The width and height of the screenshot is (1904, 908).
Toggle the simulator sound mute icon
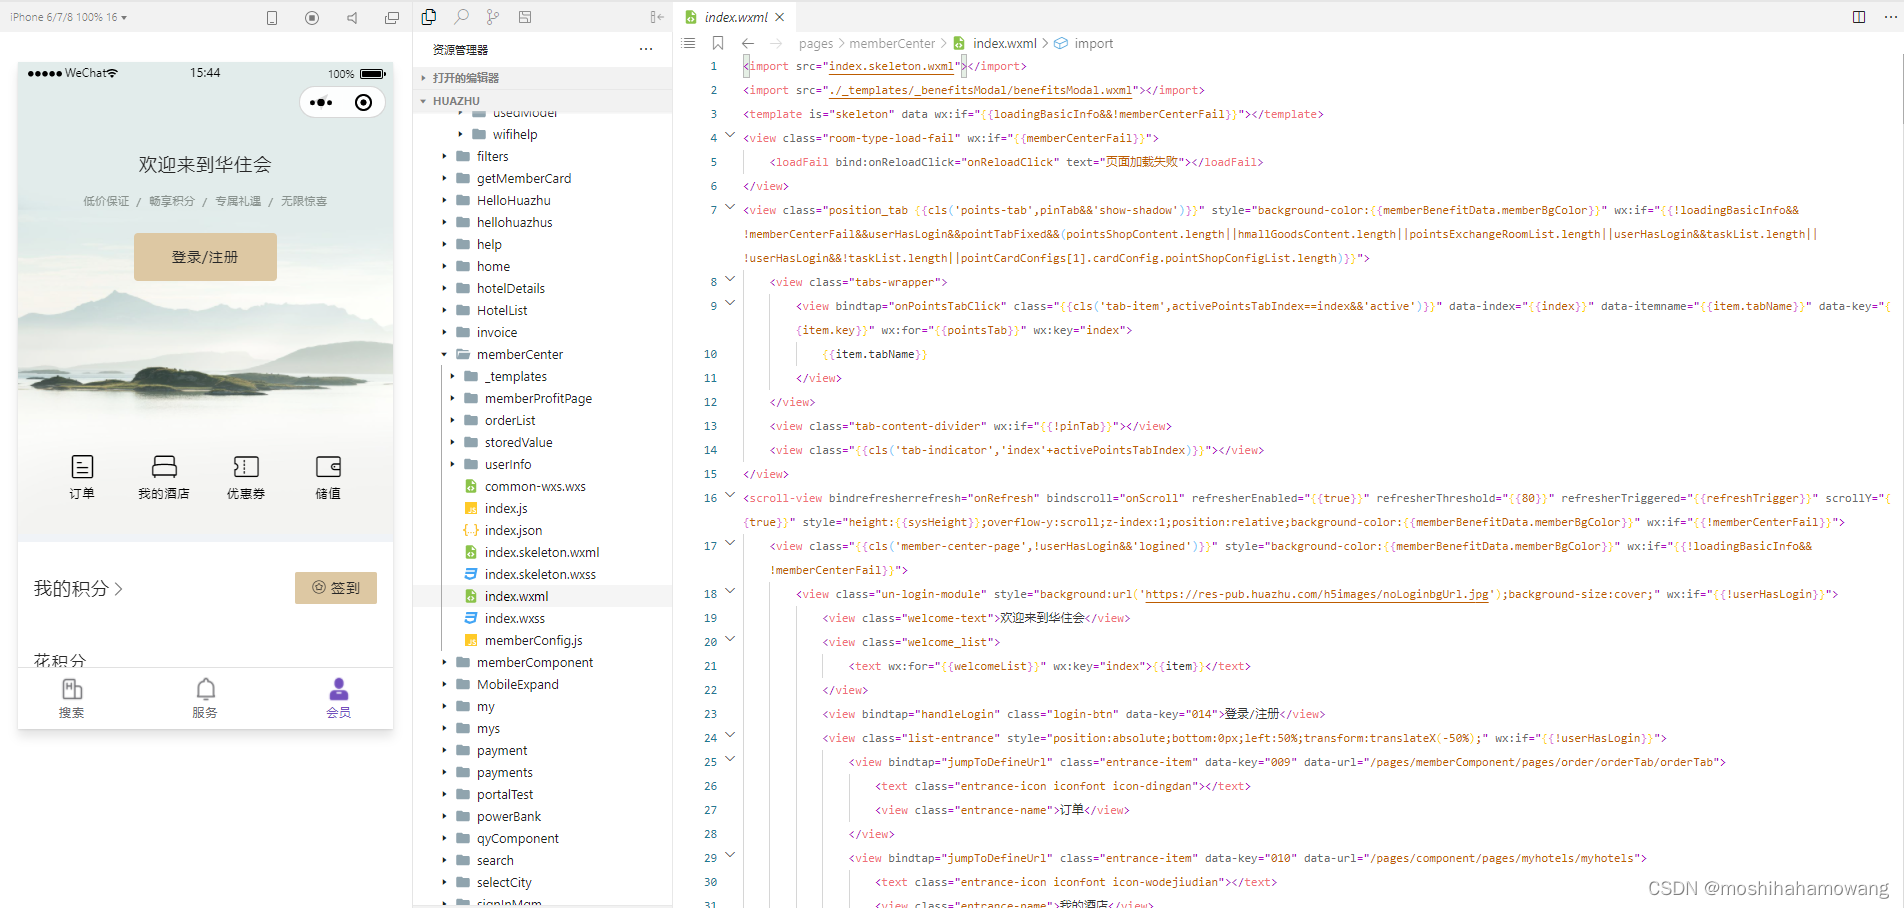(352, 17)
